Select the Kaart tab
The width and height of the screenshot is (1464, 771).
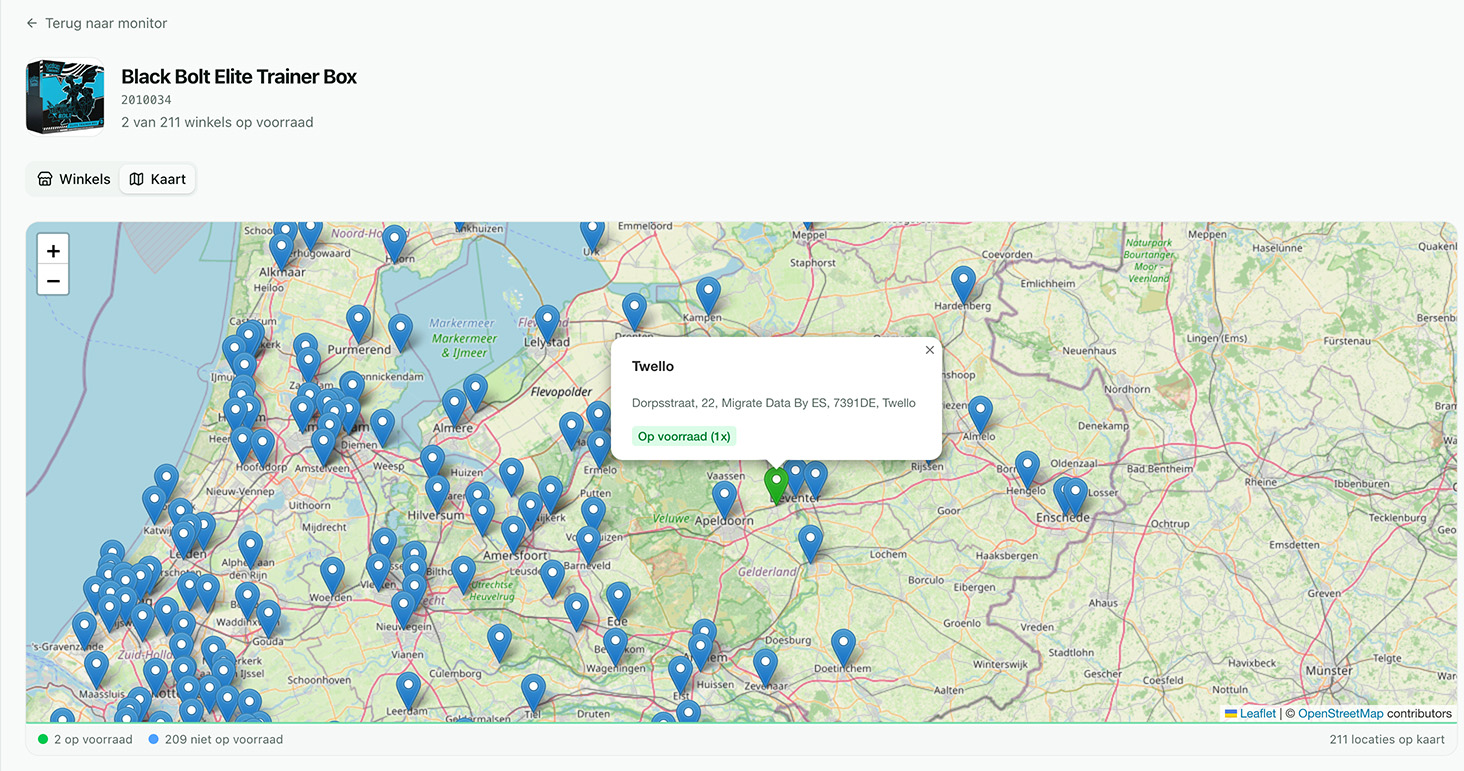(158, 179)
